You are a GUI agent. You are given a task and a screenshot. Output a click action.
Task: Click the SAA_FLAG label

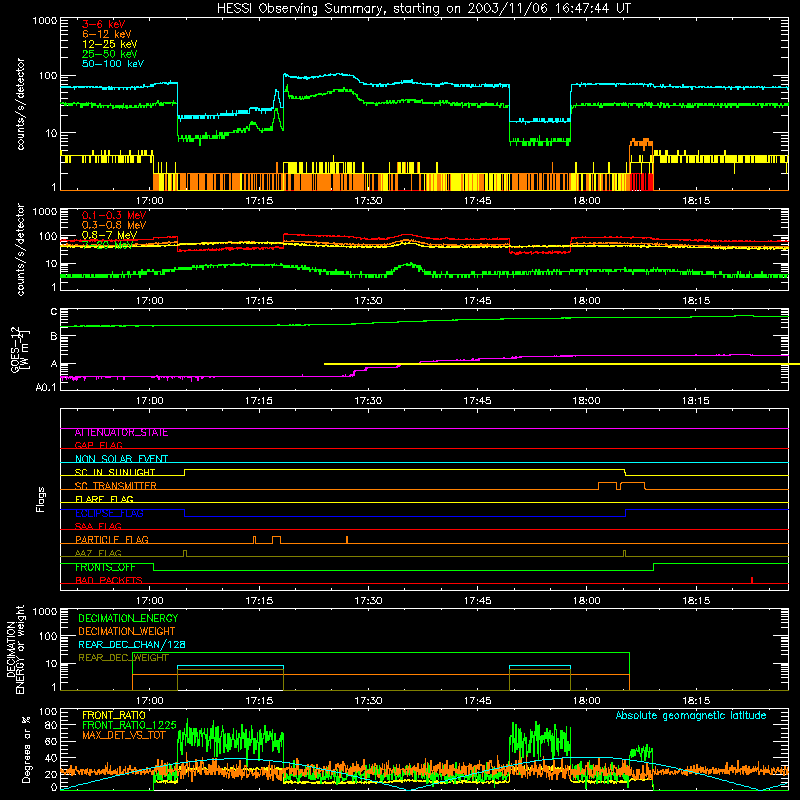(x=98, y=526)
